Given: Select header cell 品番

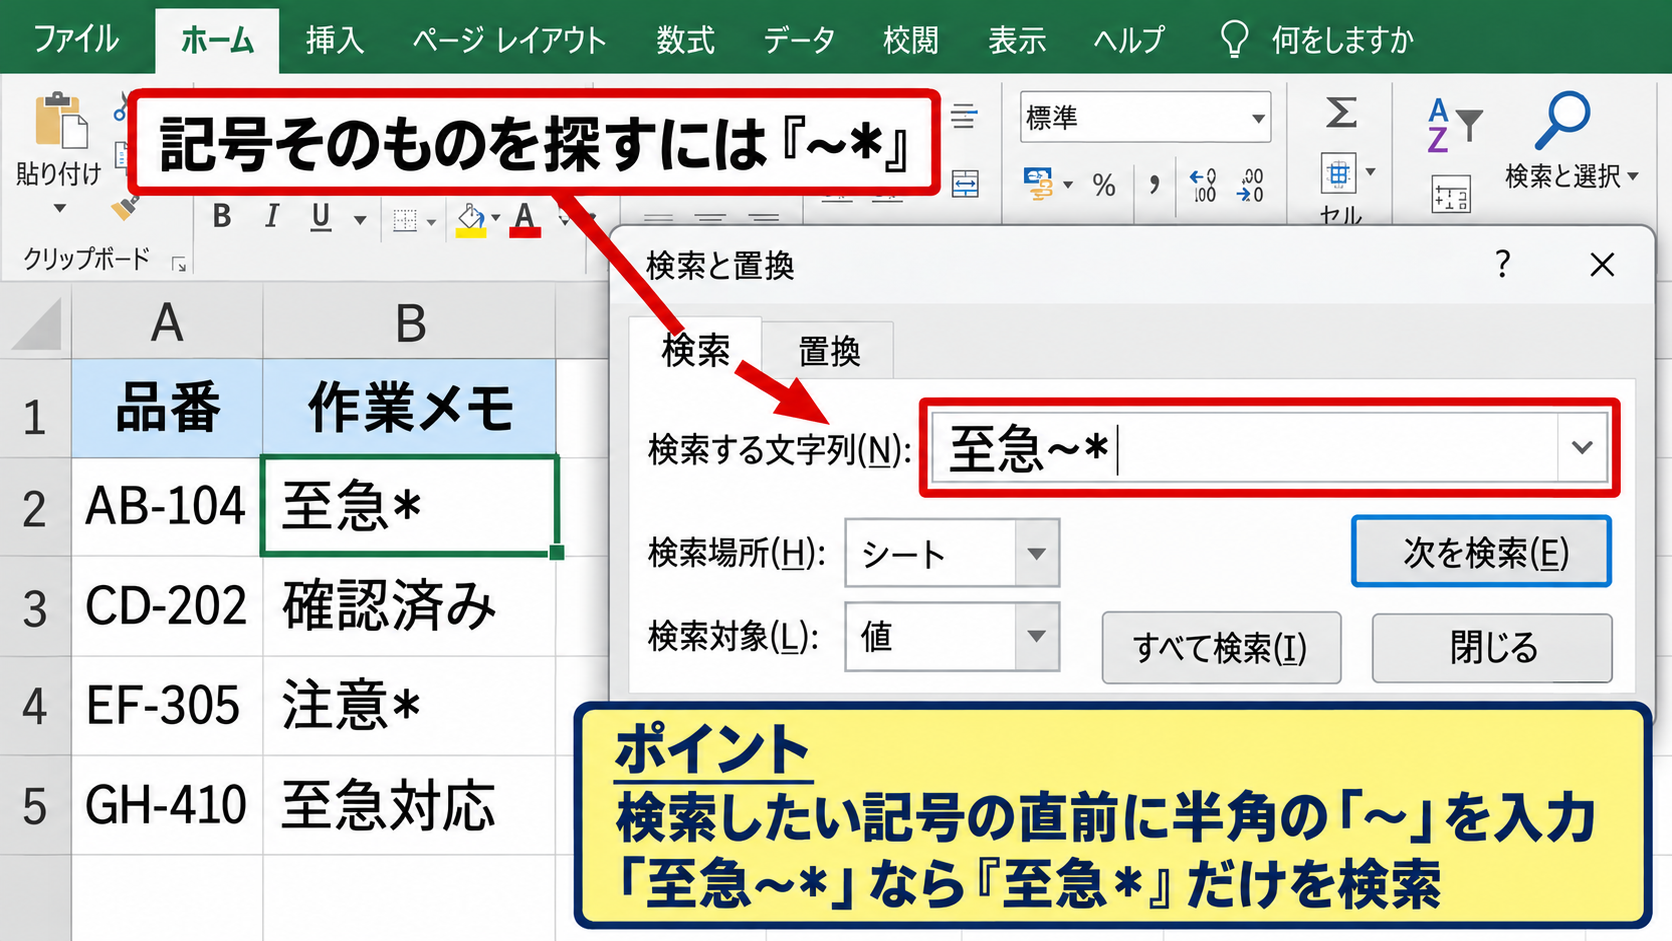Looking at the screenshot, I should pyautogui.click(x=167, y=408).
